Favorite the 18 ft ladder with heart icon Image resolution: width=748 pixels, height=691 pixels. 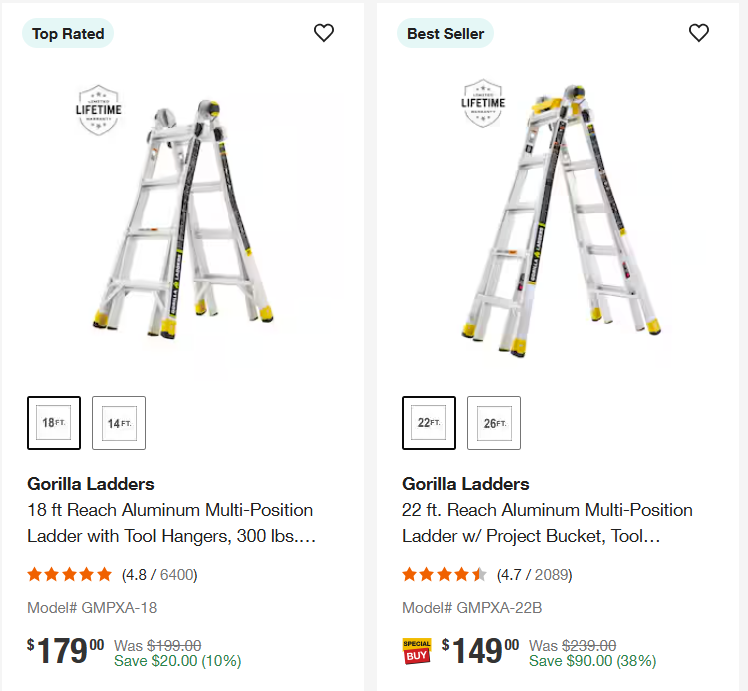point(324,33)
